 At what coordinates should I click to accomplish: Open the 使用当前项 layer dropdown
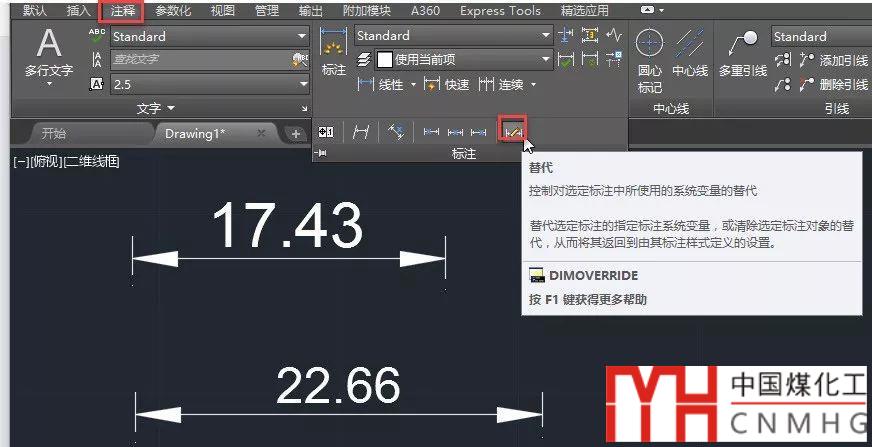click(x=464, y=59)
